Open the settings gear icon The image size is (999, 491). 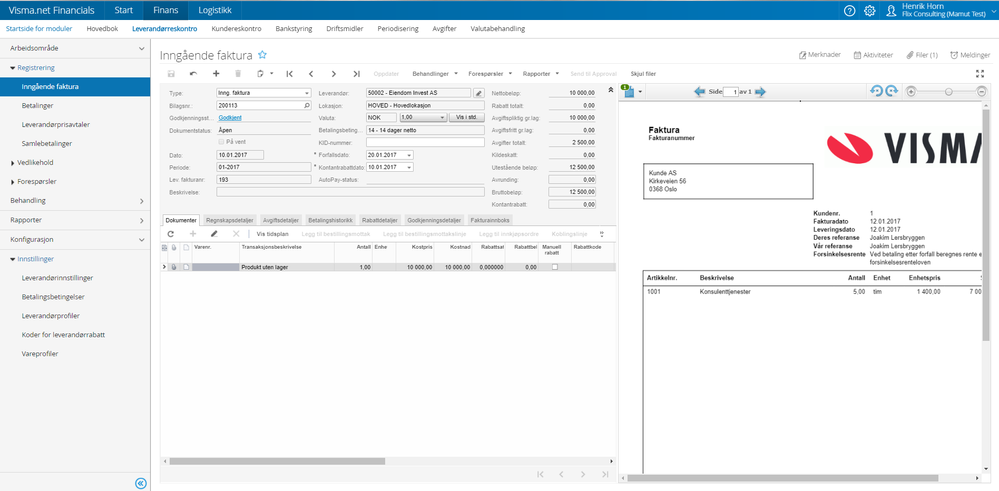(870, 11)
